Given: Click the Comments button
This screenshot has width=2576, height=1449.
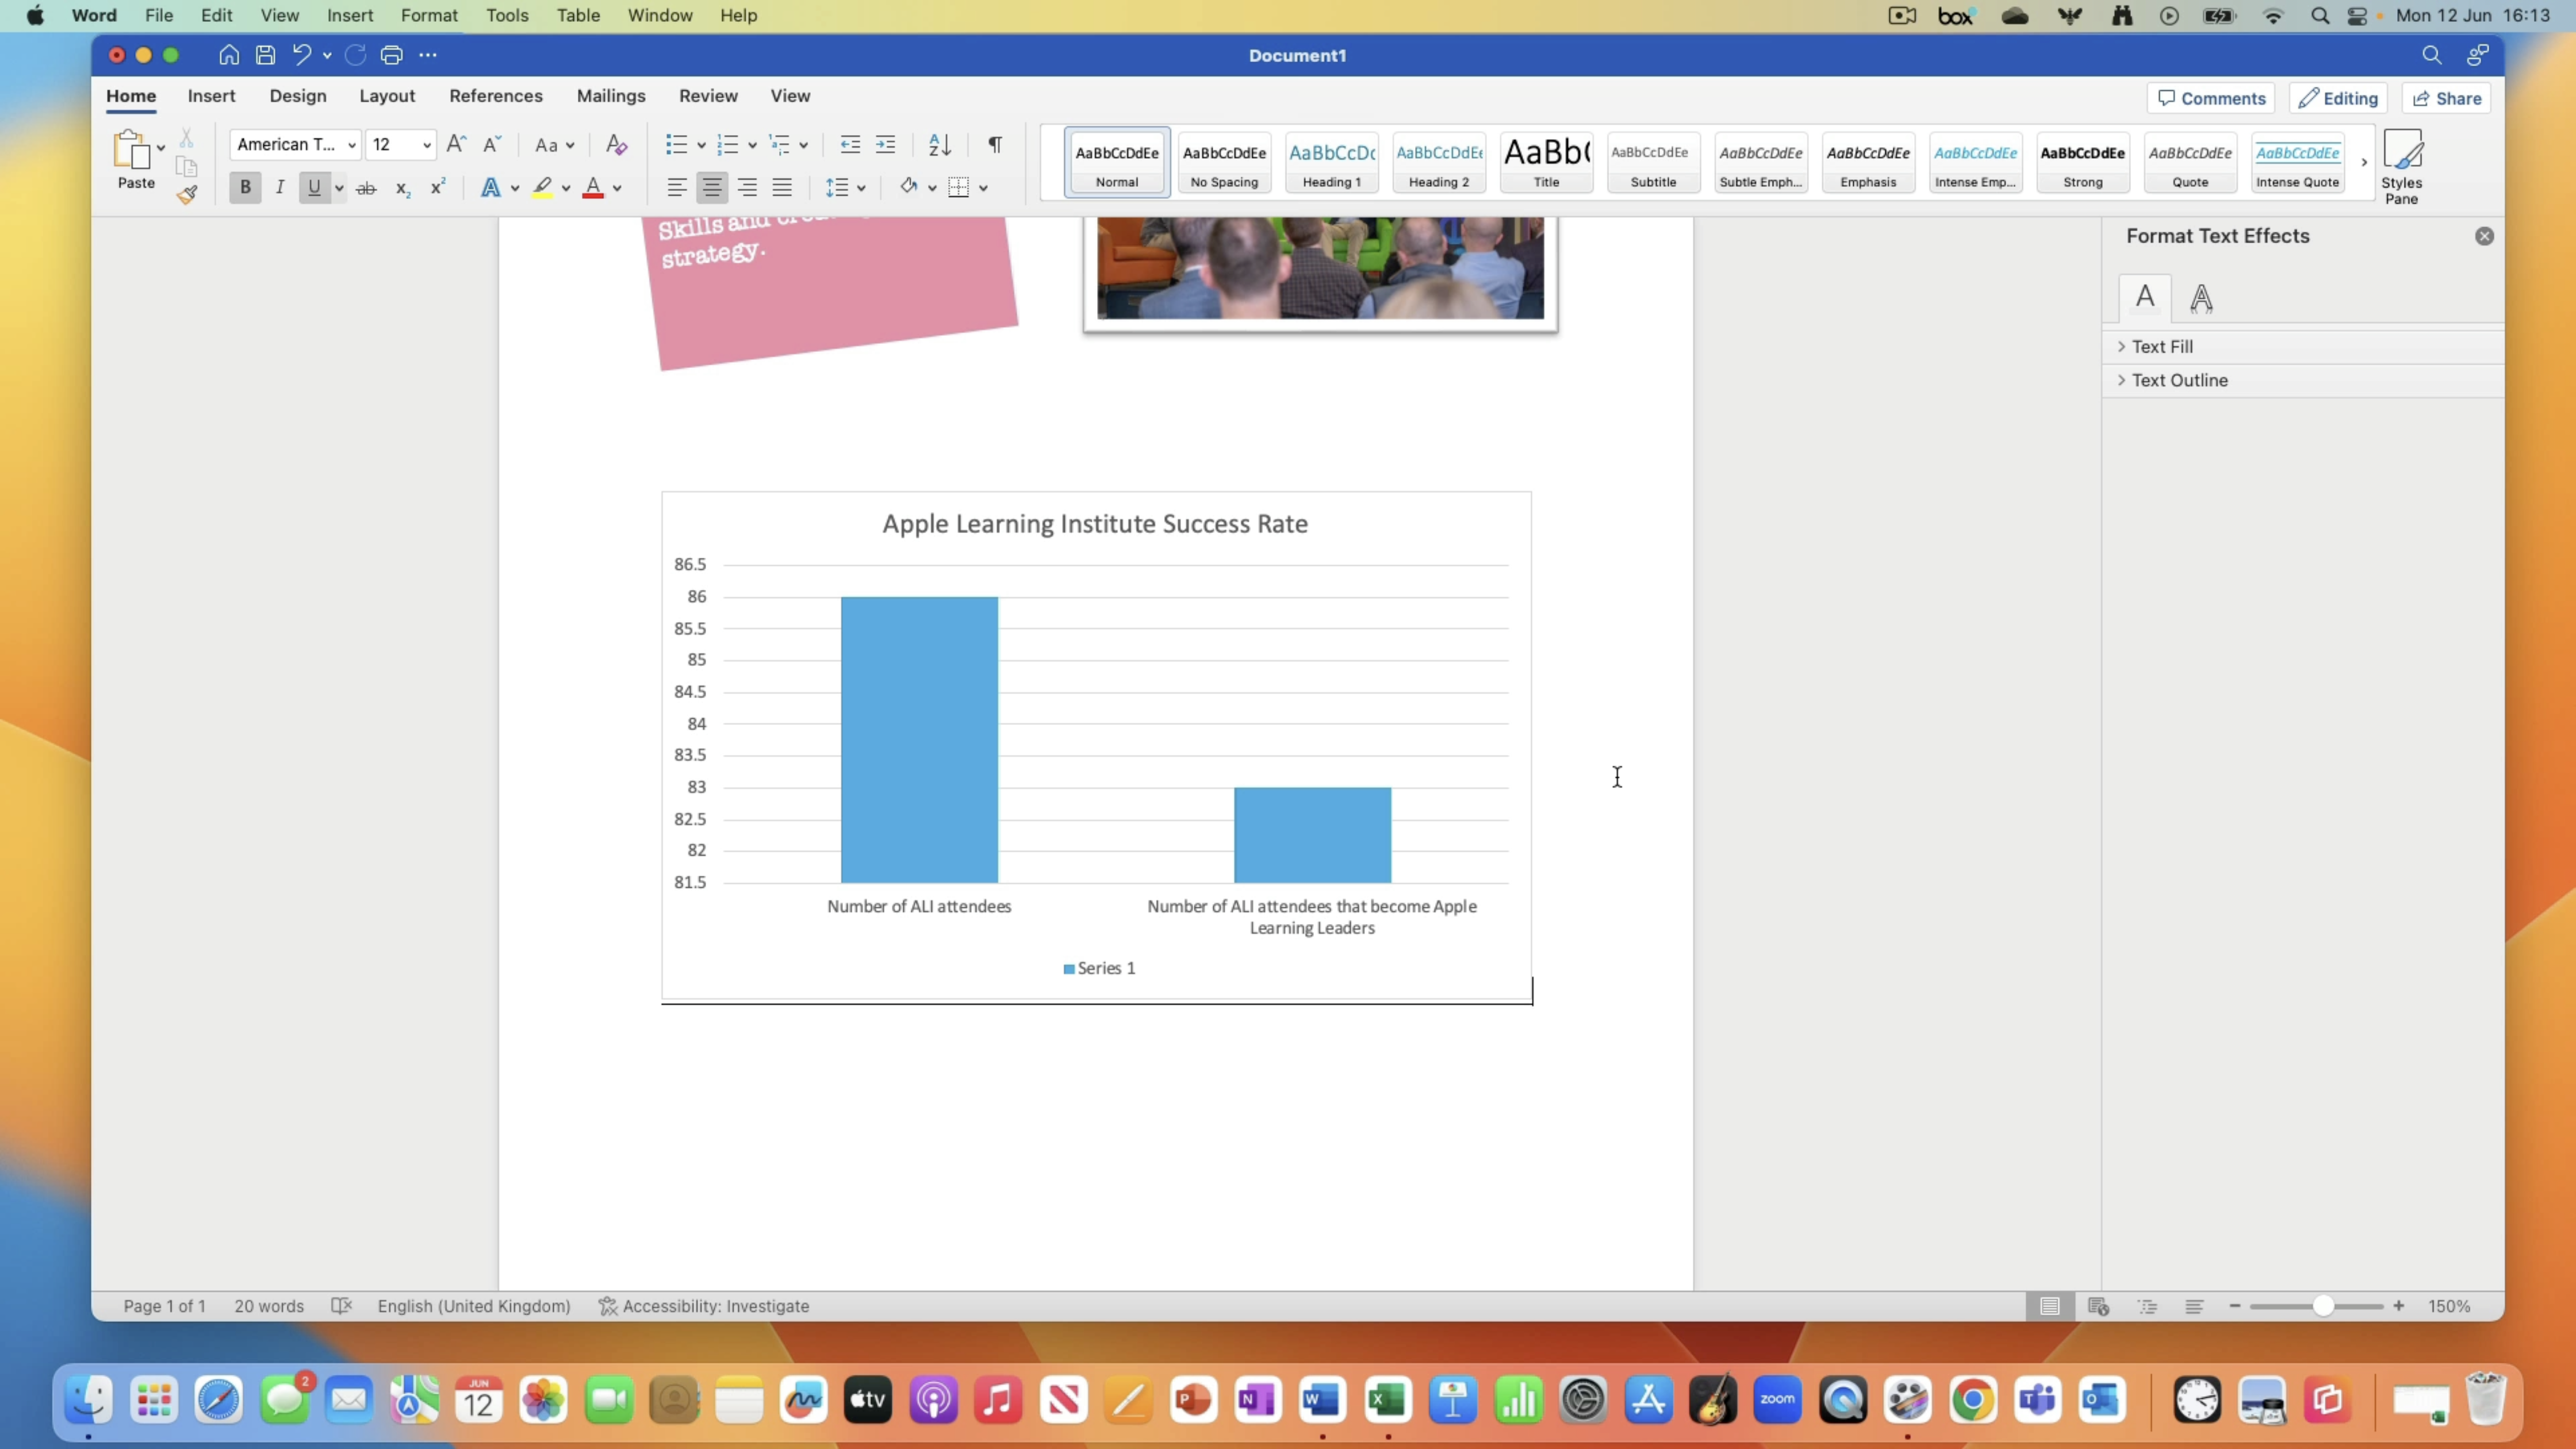Looking at the screenshot, I should coord(2211,98).
